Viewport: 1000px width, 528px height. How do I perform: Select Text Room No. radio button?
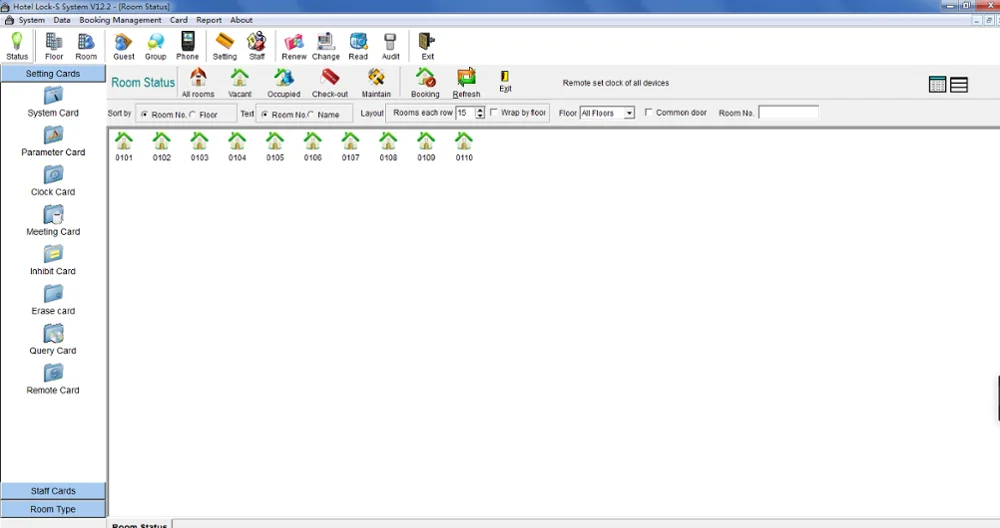(265, 115)
